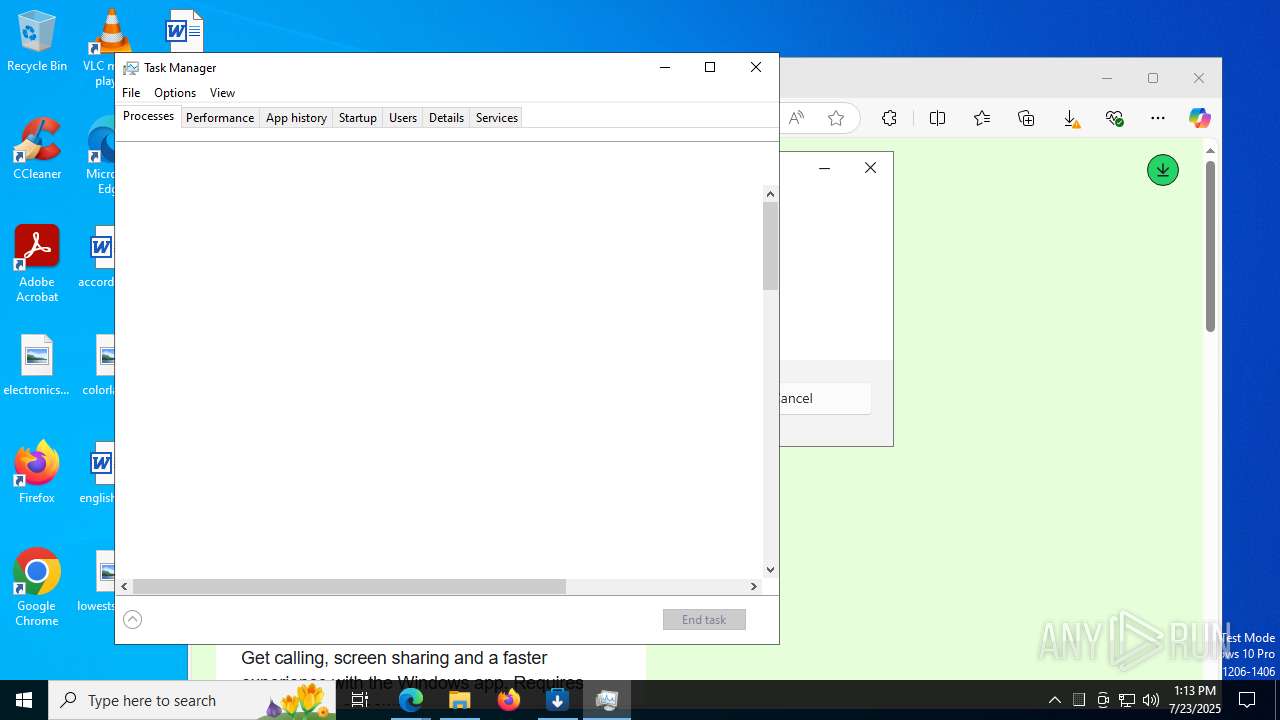Open Edge Favorites list icon

(982, 118)
